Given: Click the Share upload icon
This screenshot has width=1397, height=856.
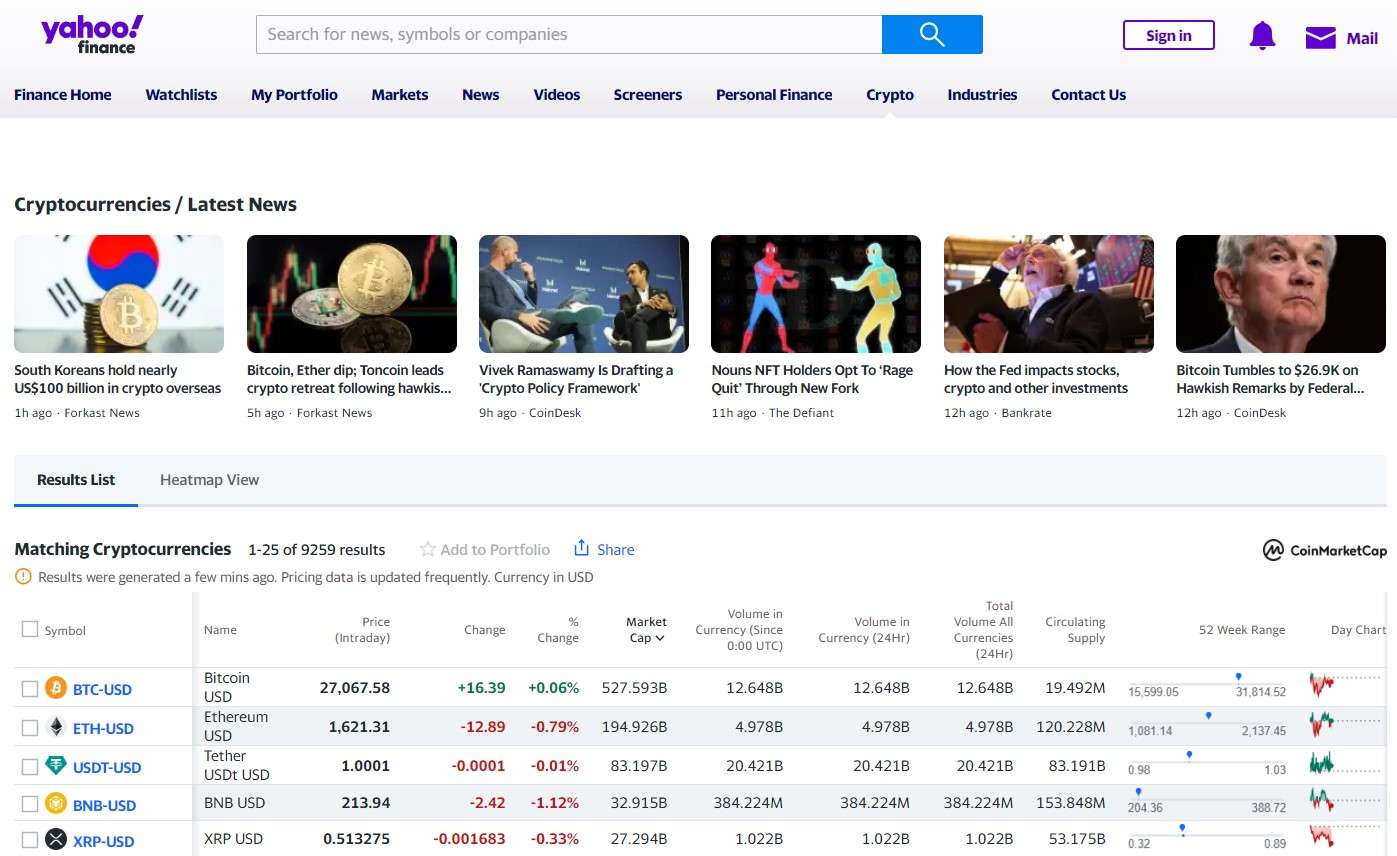Looking at the screenshot, I should point(581,548).
